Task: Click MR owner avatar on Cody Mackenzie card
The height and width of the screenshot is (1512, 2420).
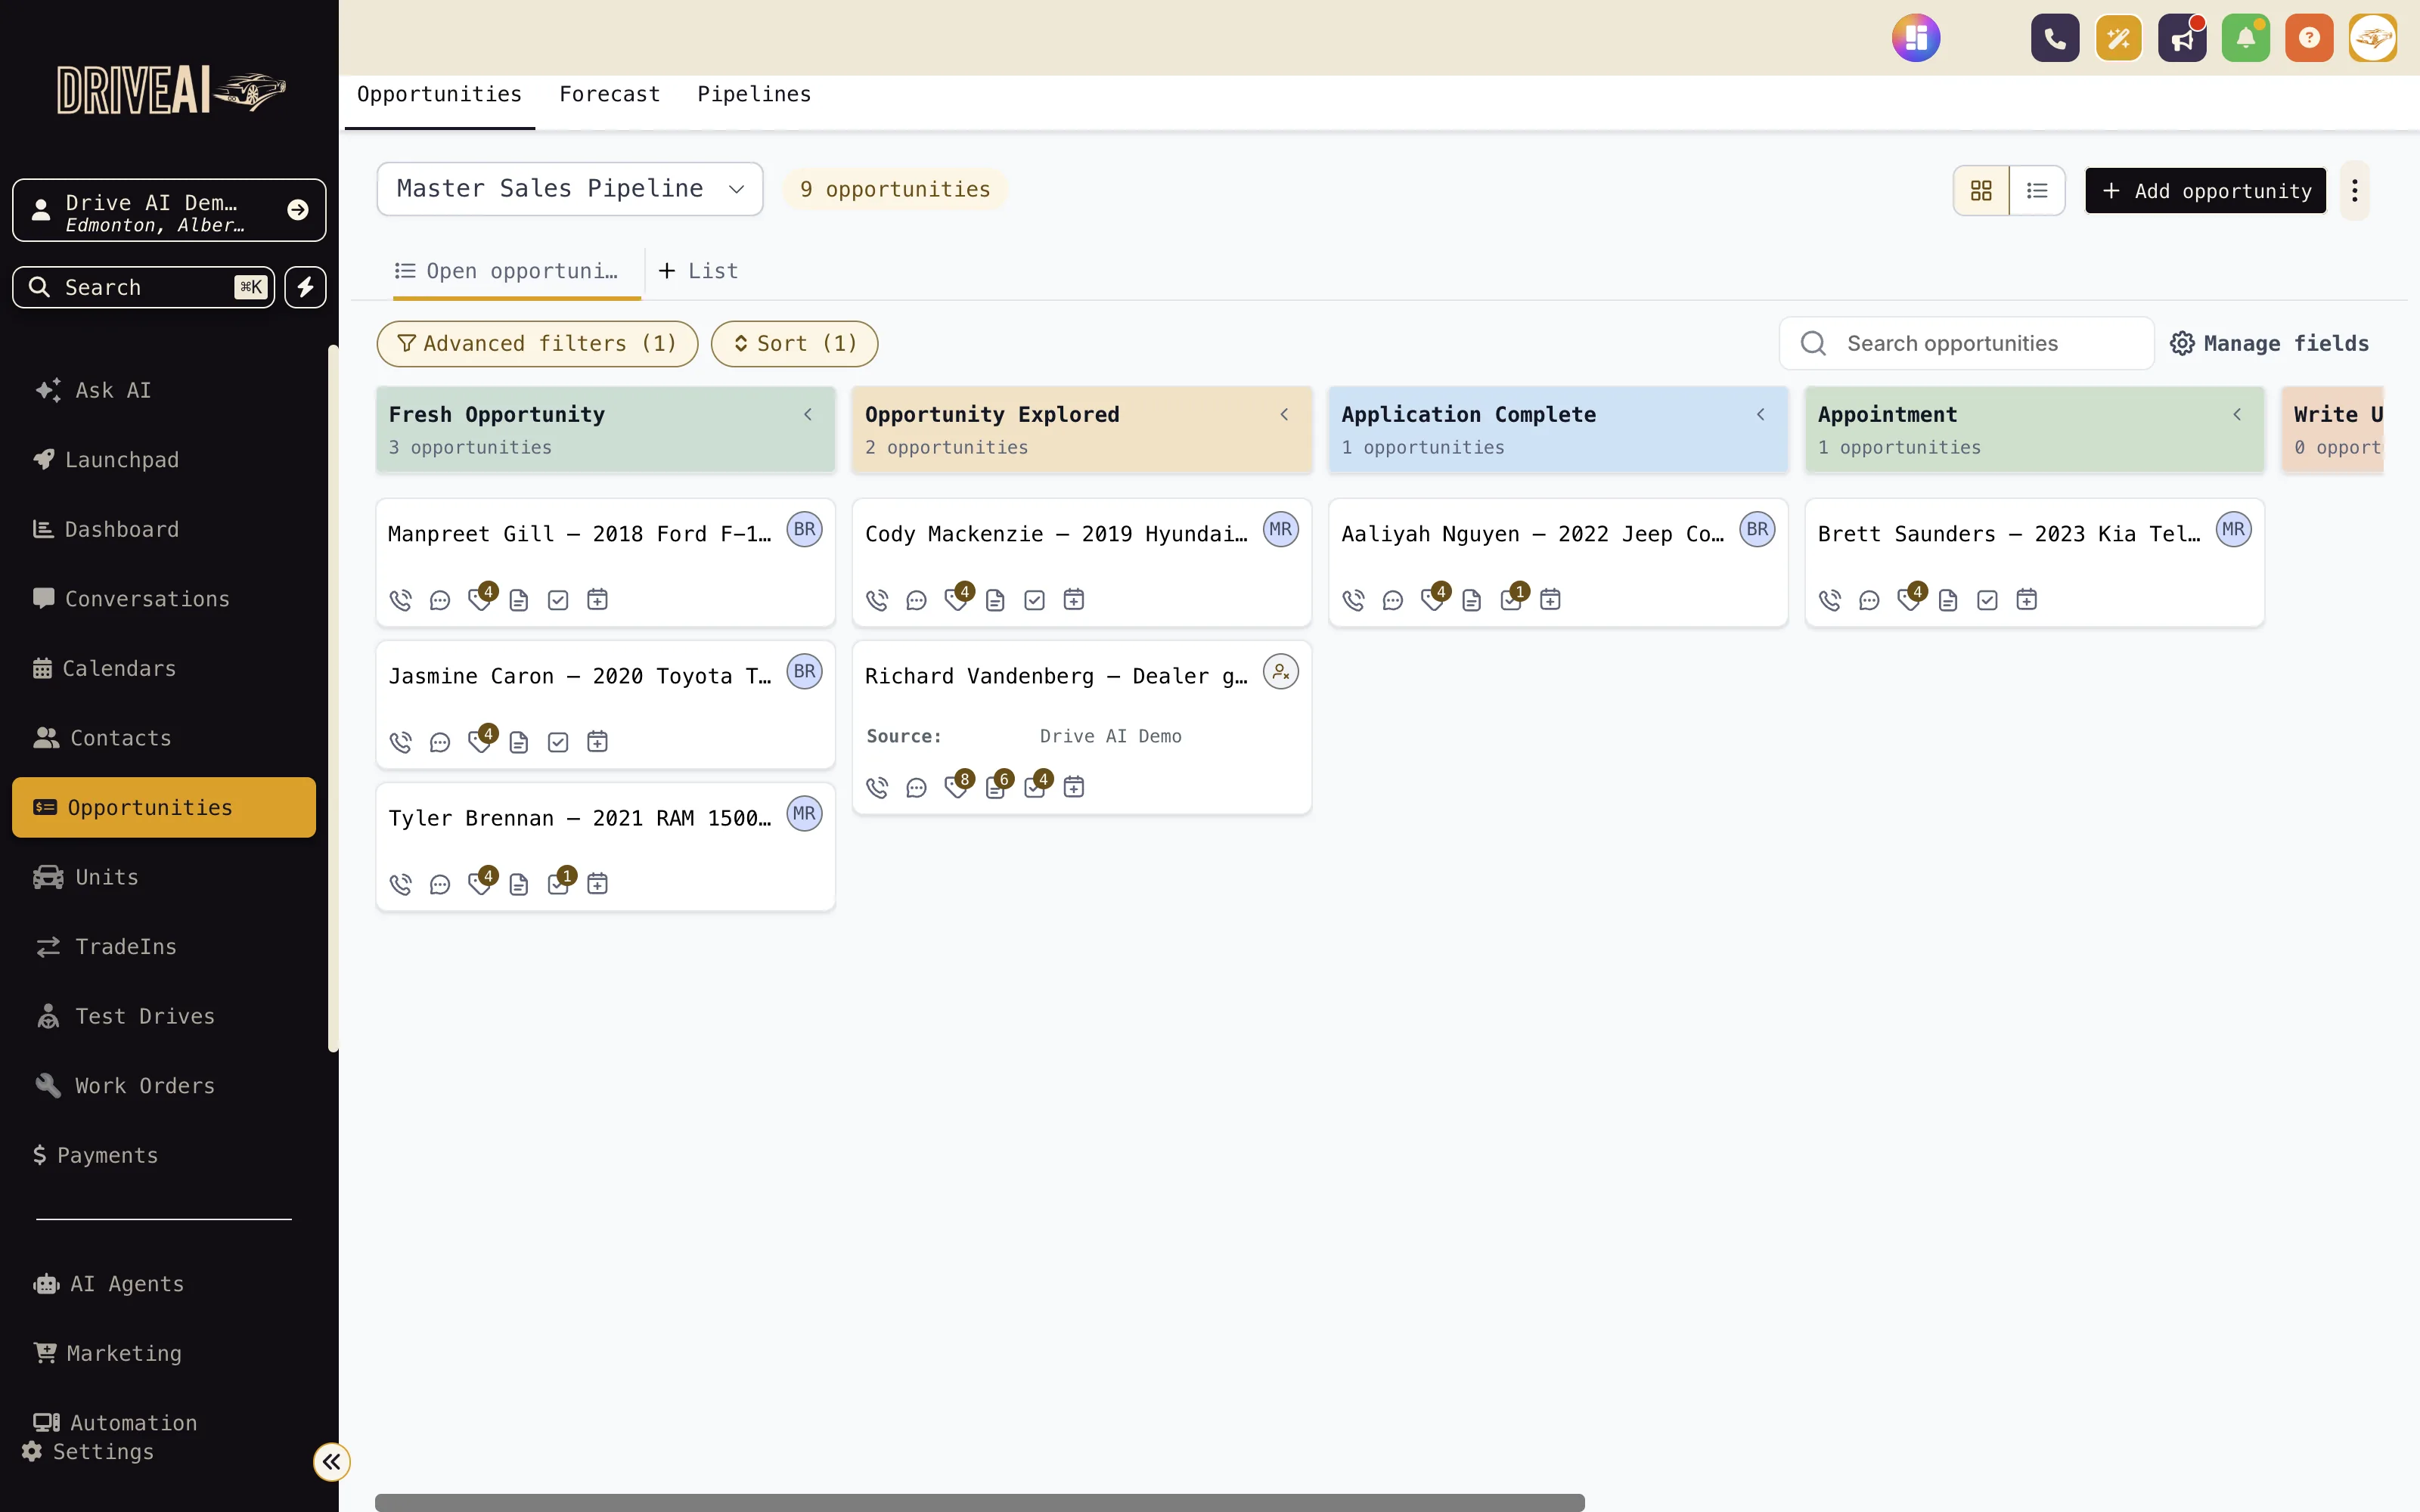Action: [1281, 529]
